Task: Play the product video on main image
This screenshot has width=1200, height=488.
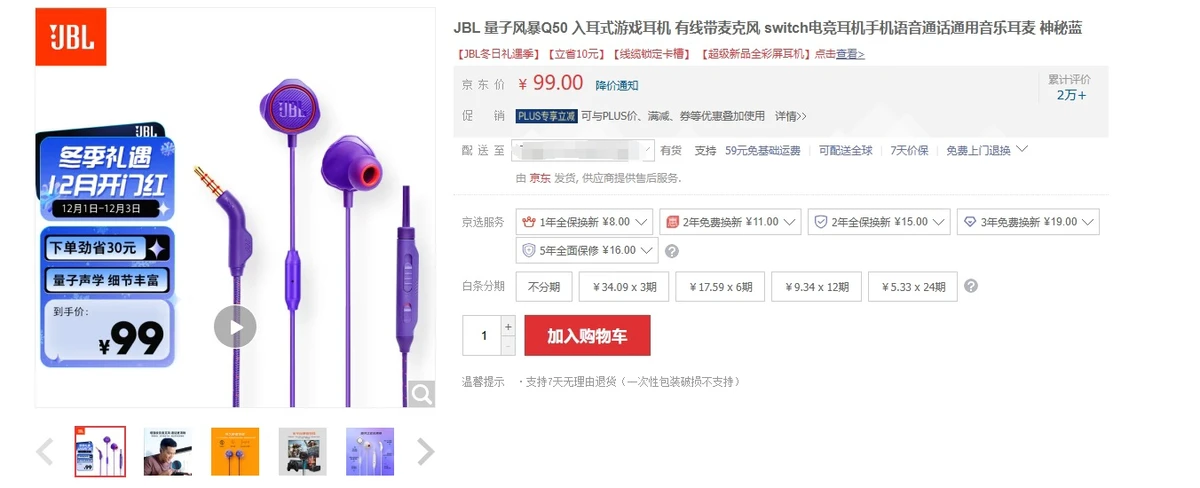Action: (x=235, y=326)
